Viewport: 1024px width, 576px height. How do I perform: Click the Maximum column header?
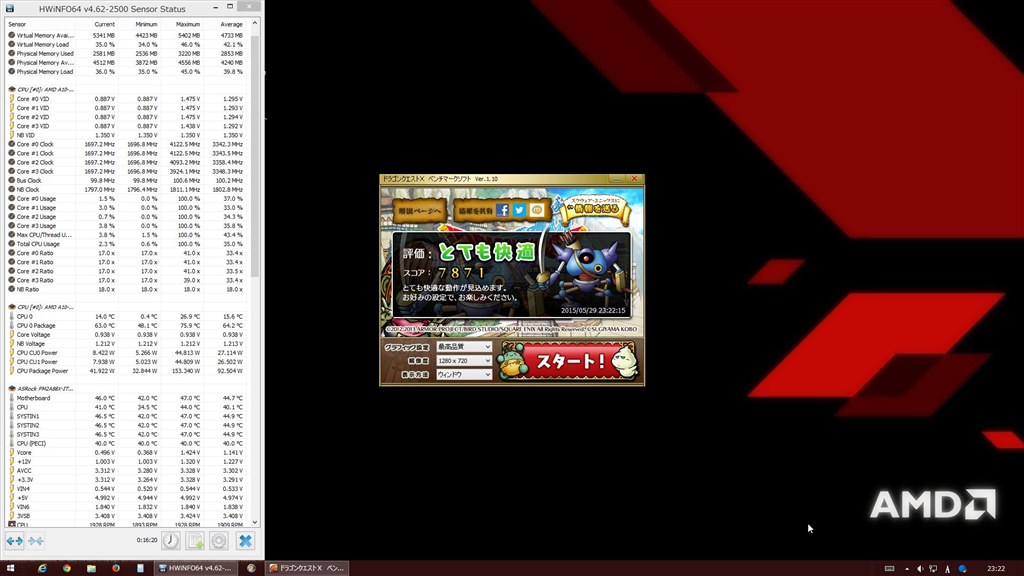(x=182, y=24)
